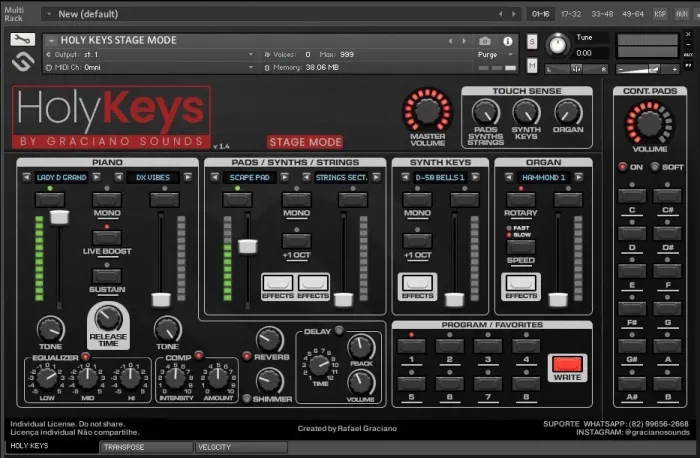Switch to channels 49-64 tab

[633, 14]
